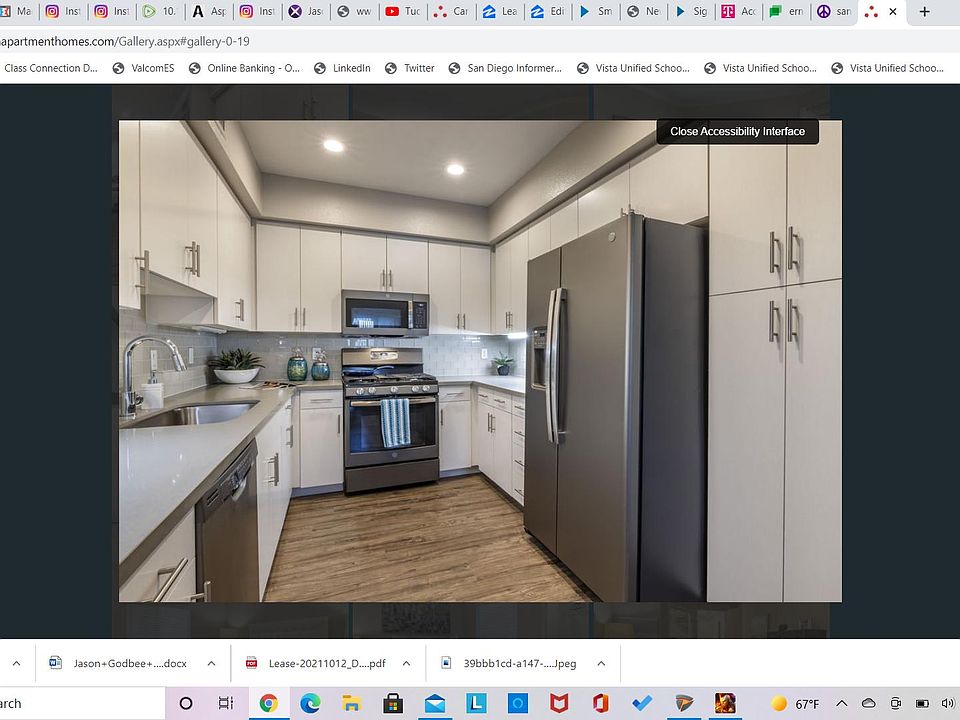Expand options for Jason+Godbee docx download
960x720 pixels.
click(211, 664)
